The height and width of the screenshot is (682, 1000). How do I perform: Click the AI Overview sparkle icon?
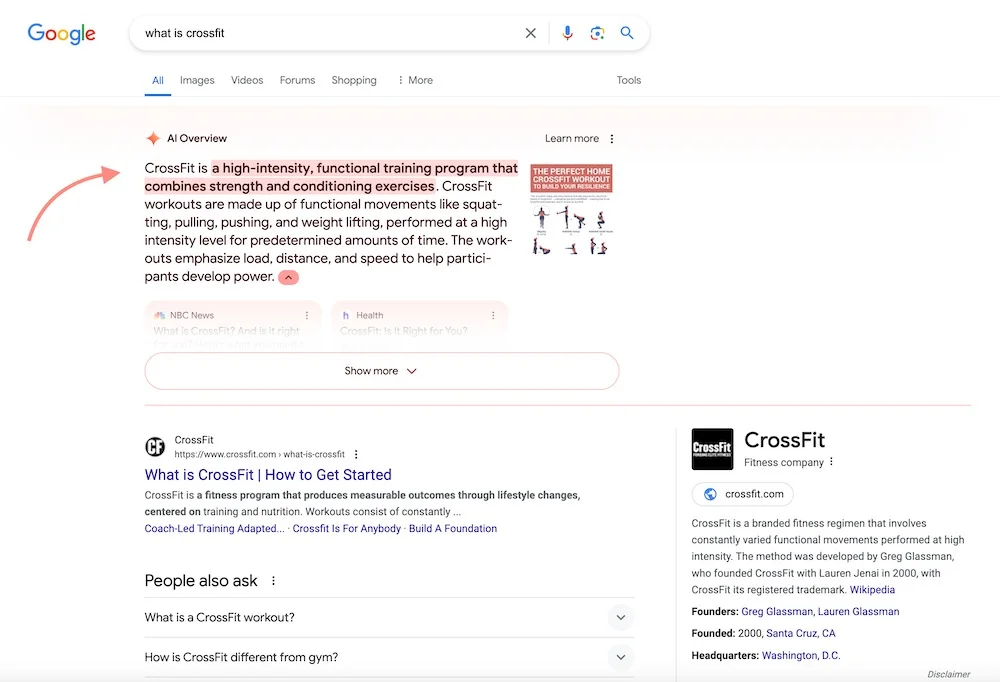[154, 138]
